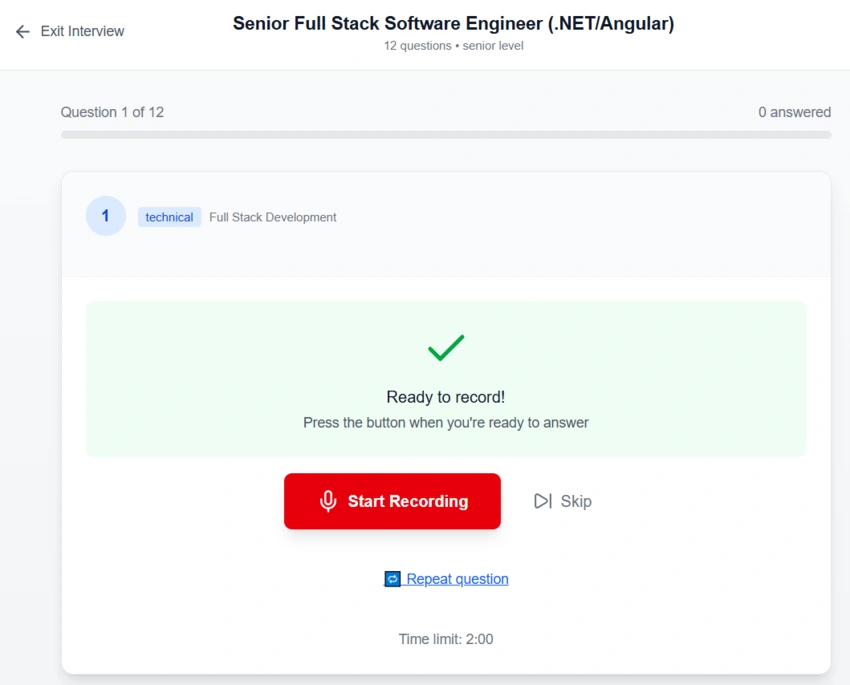
Task: Click the question number 1 circle
Action: tap(106, 216)
